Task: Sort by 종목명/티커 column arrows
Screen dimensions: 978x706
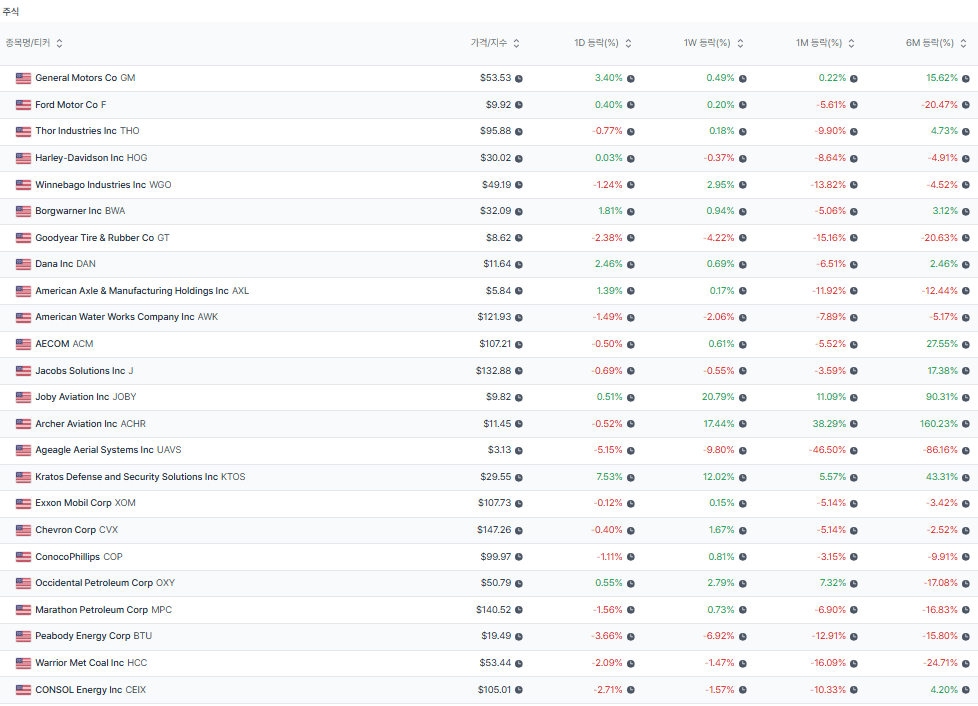Action: click(x=59, y=43)
